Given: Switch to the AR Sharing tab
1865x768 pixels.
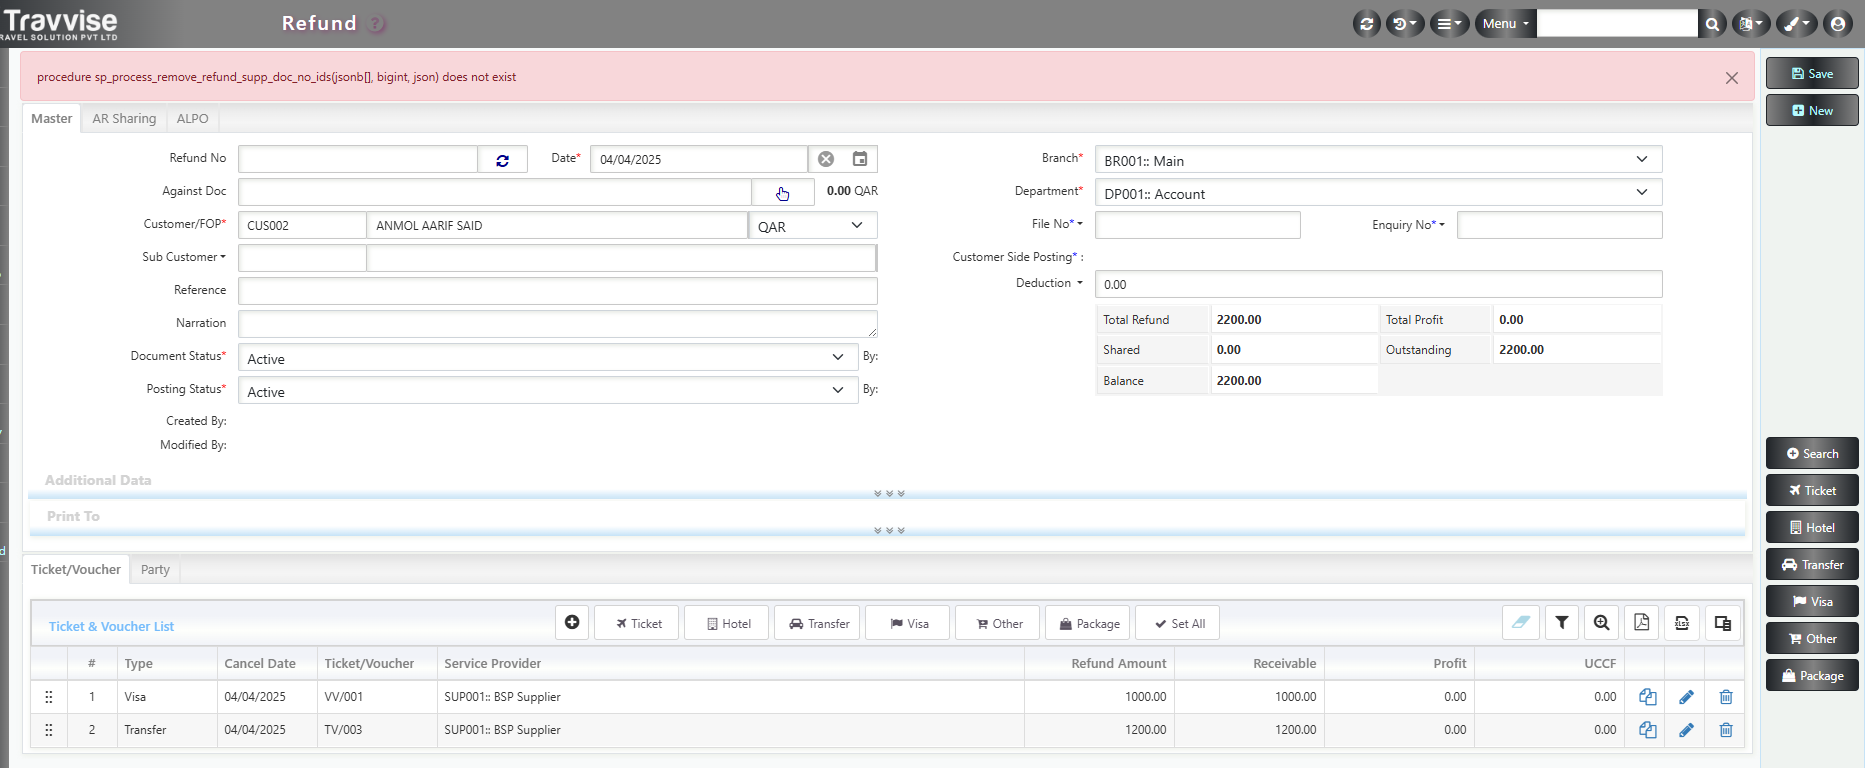Looking at the screenshot, I should pyautogui.click(x=124, y=119).
